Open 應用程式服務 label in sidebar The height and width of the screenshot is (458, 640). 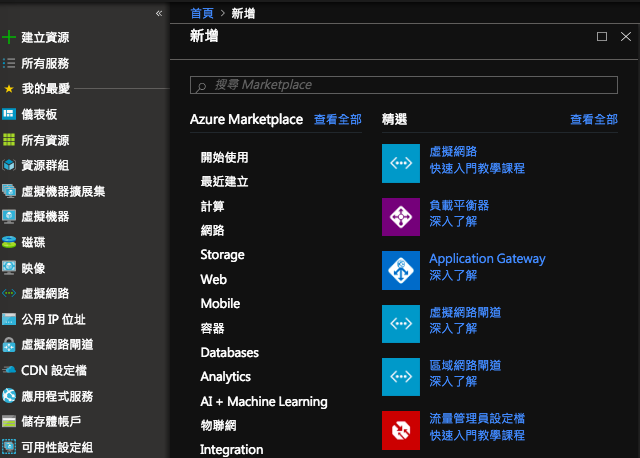point(57,396)
